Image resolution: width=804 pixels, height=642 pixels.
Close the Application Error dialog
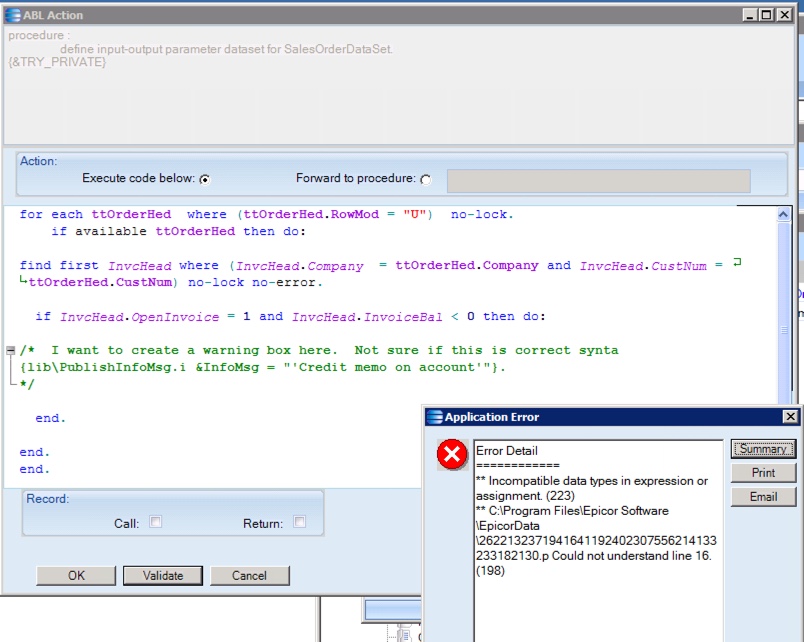click(x=790, y=416)
